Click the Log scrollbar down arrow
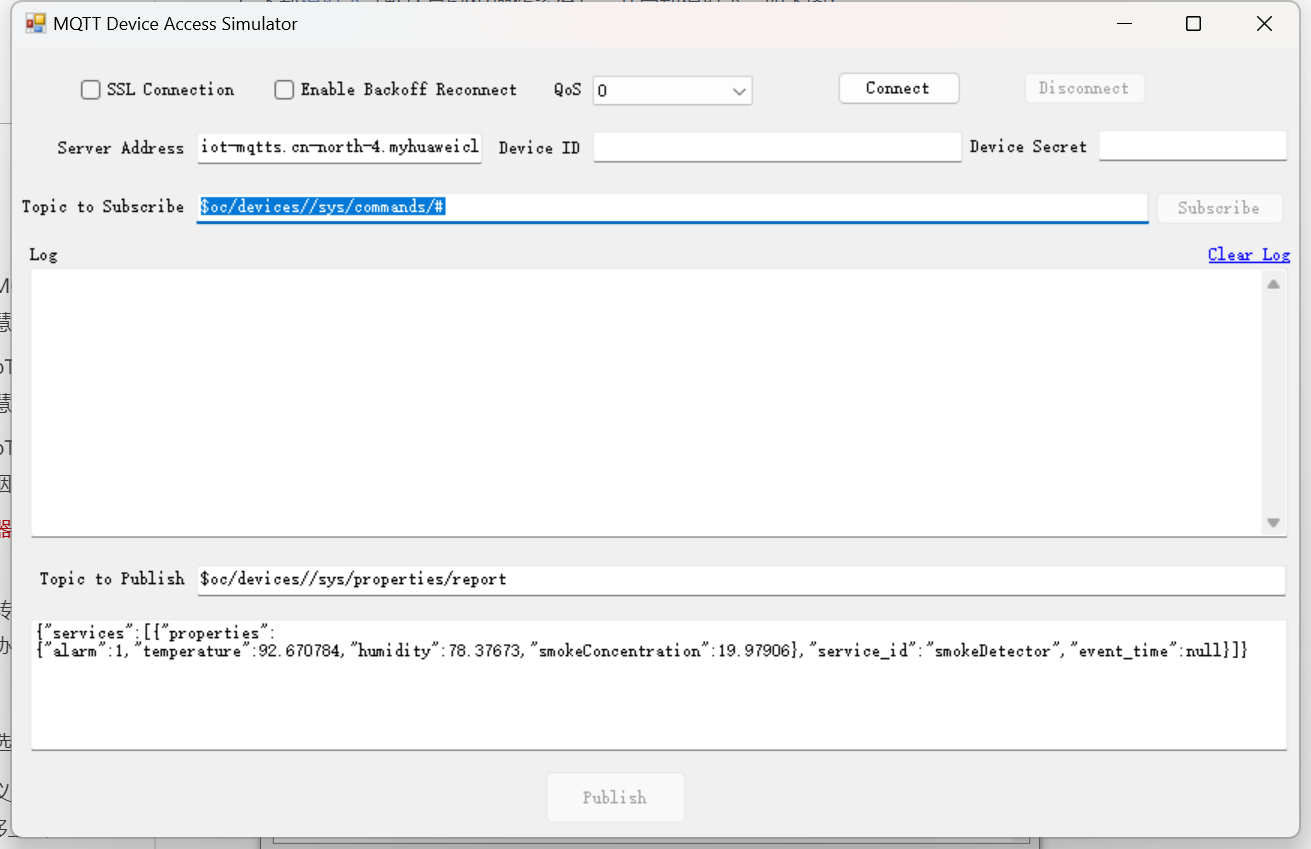1311x849 pixels. pyautogui.click(x=1273, y=522)
